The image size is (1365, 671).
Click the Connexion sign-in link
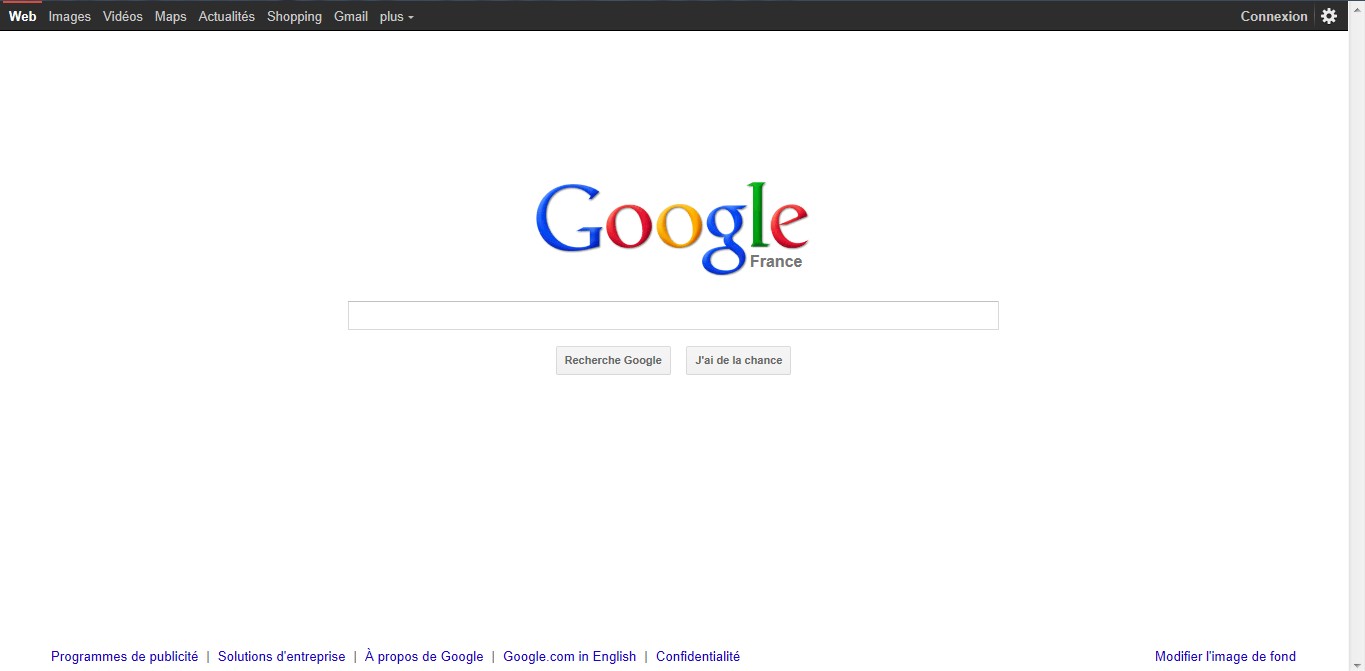[x=1274, y=16]
